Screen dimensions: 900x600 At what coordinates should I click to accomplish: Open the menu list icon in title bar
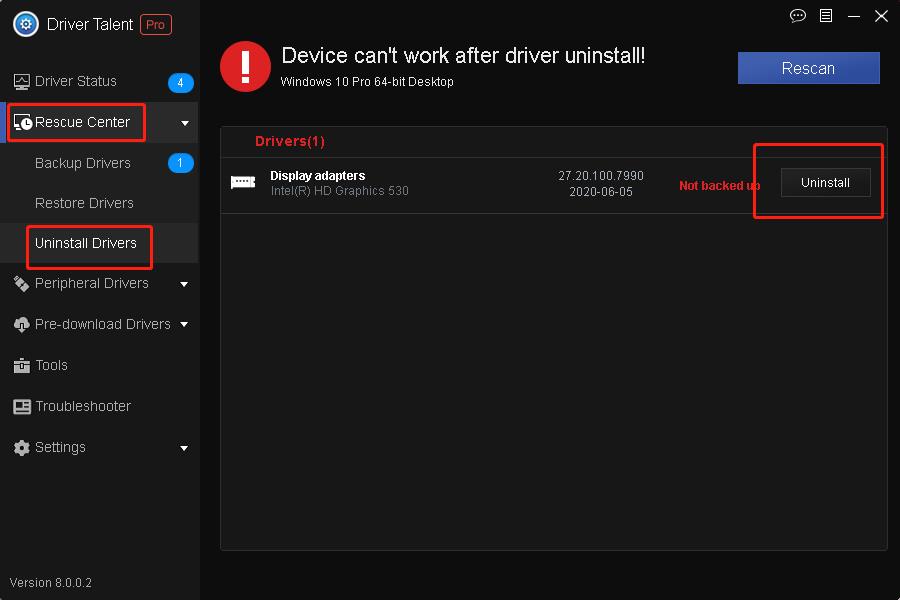pos(825,16)
